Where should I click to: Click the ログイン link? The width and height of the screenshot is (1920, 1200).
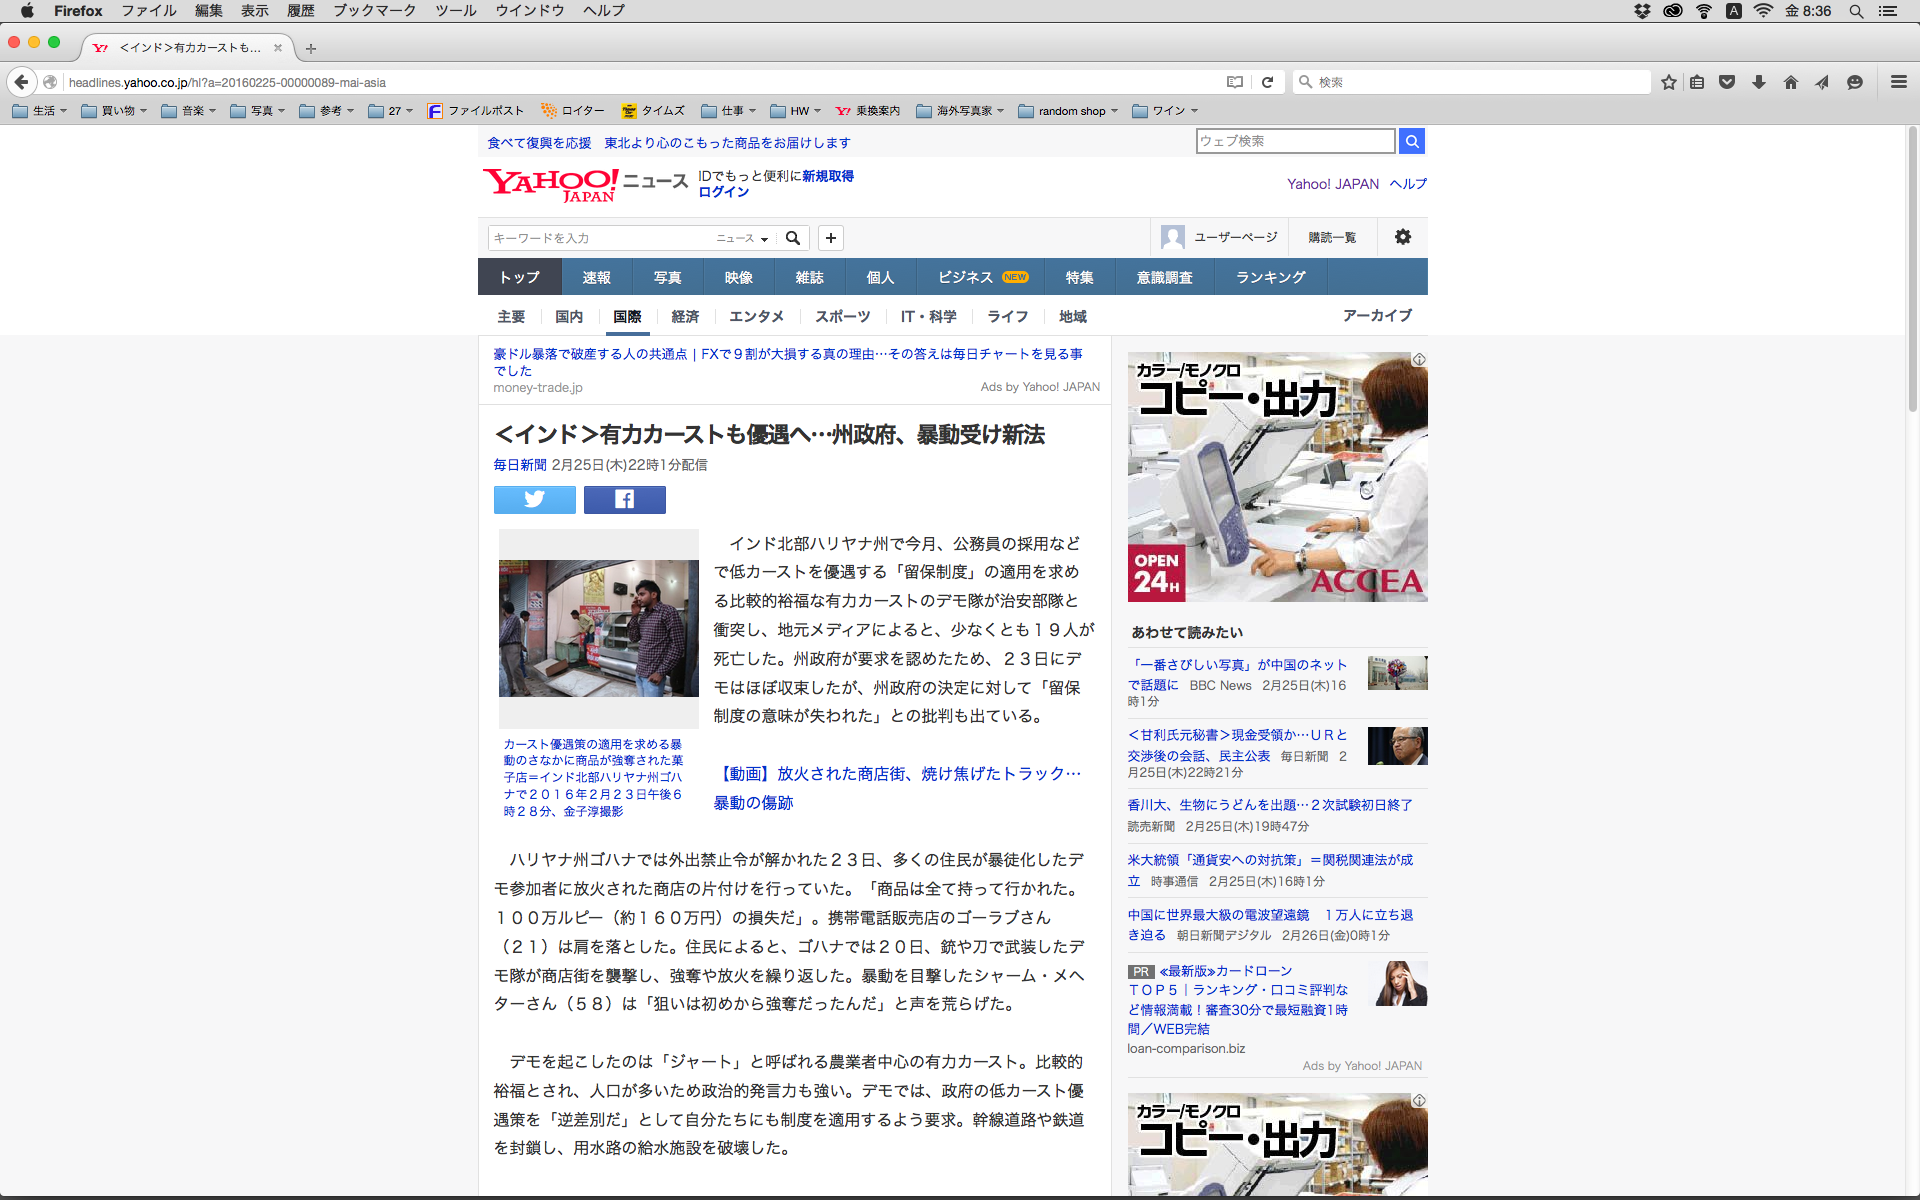pos(723,192)
